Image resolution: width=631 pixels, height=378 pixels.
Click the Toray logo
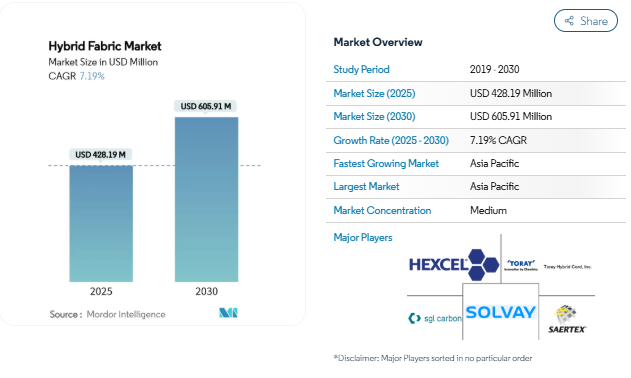(x=521, y=265)
